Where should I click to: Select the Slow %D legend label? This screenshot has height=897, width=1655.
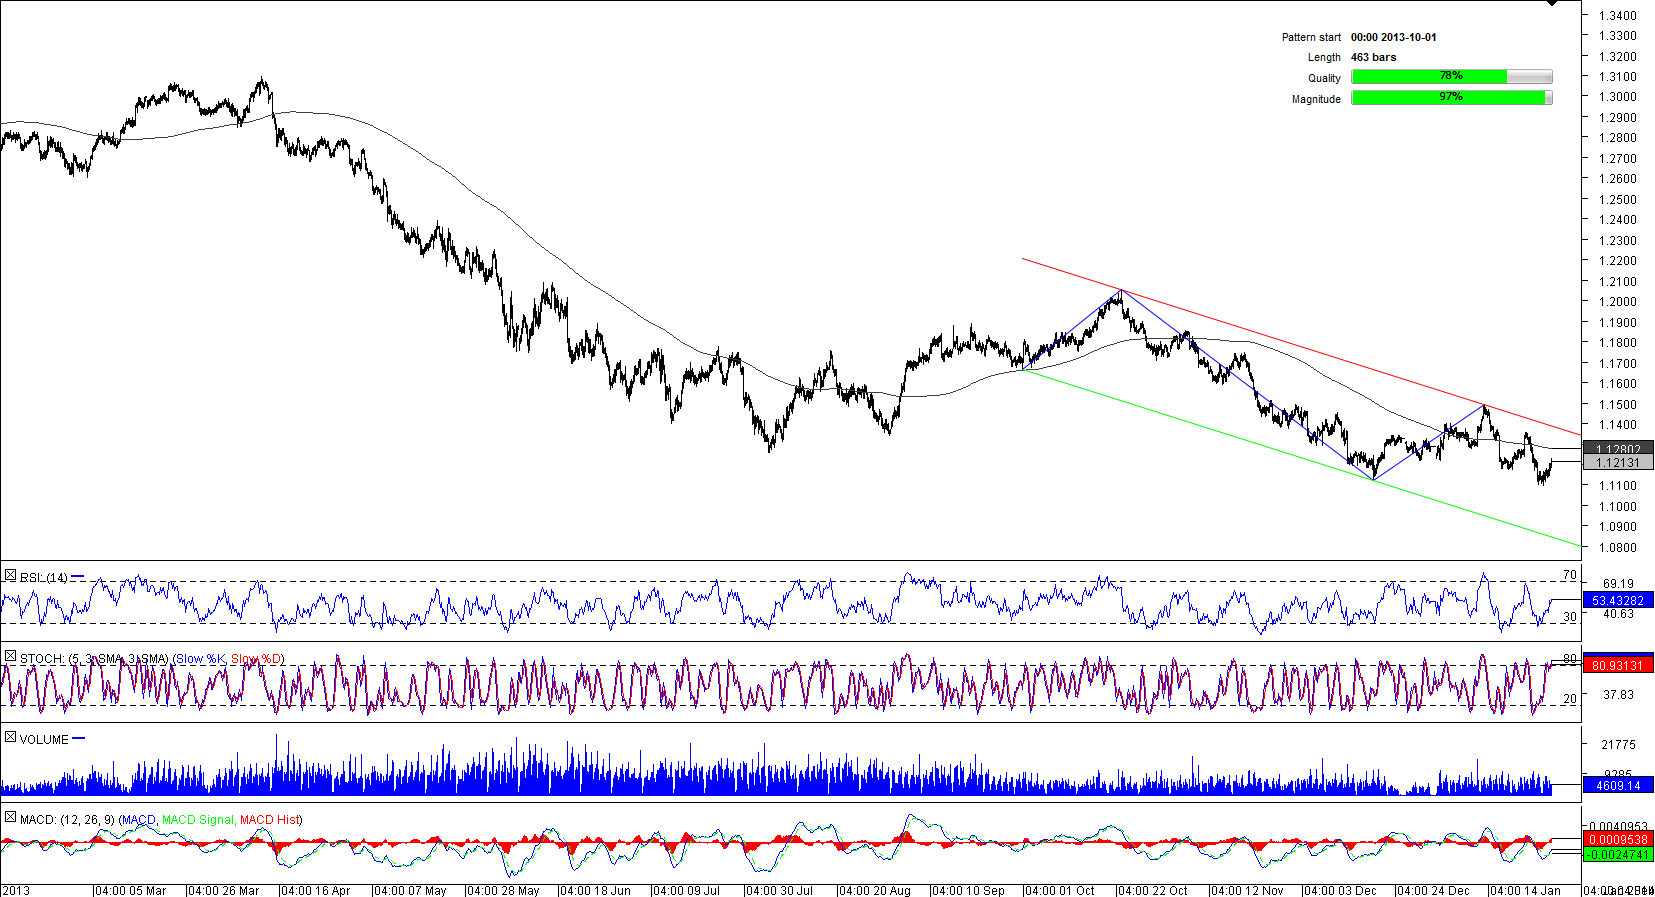point(256,659)
